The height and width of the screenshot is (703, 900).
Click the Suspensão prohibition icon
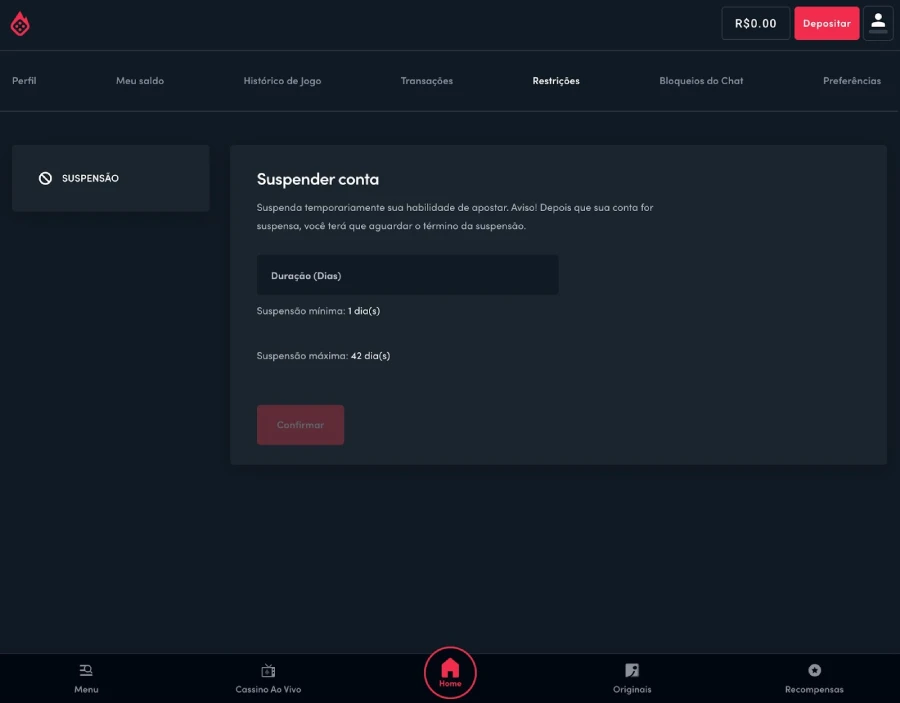pos(45,178)
